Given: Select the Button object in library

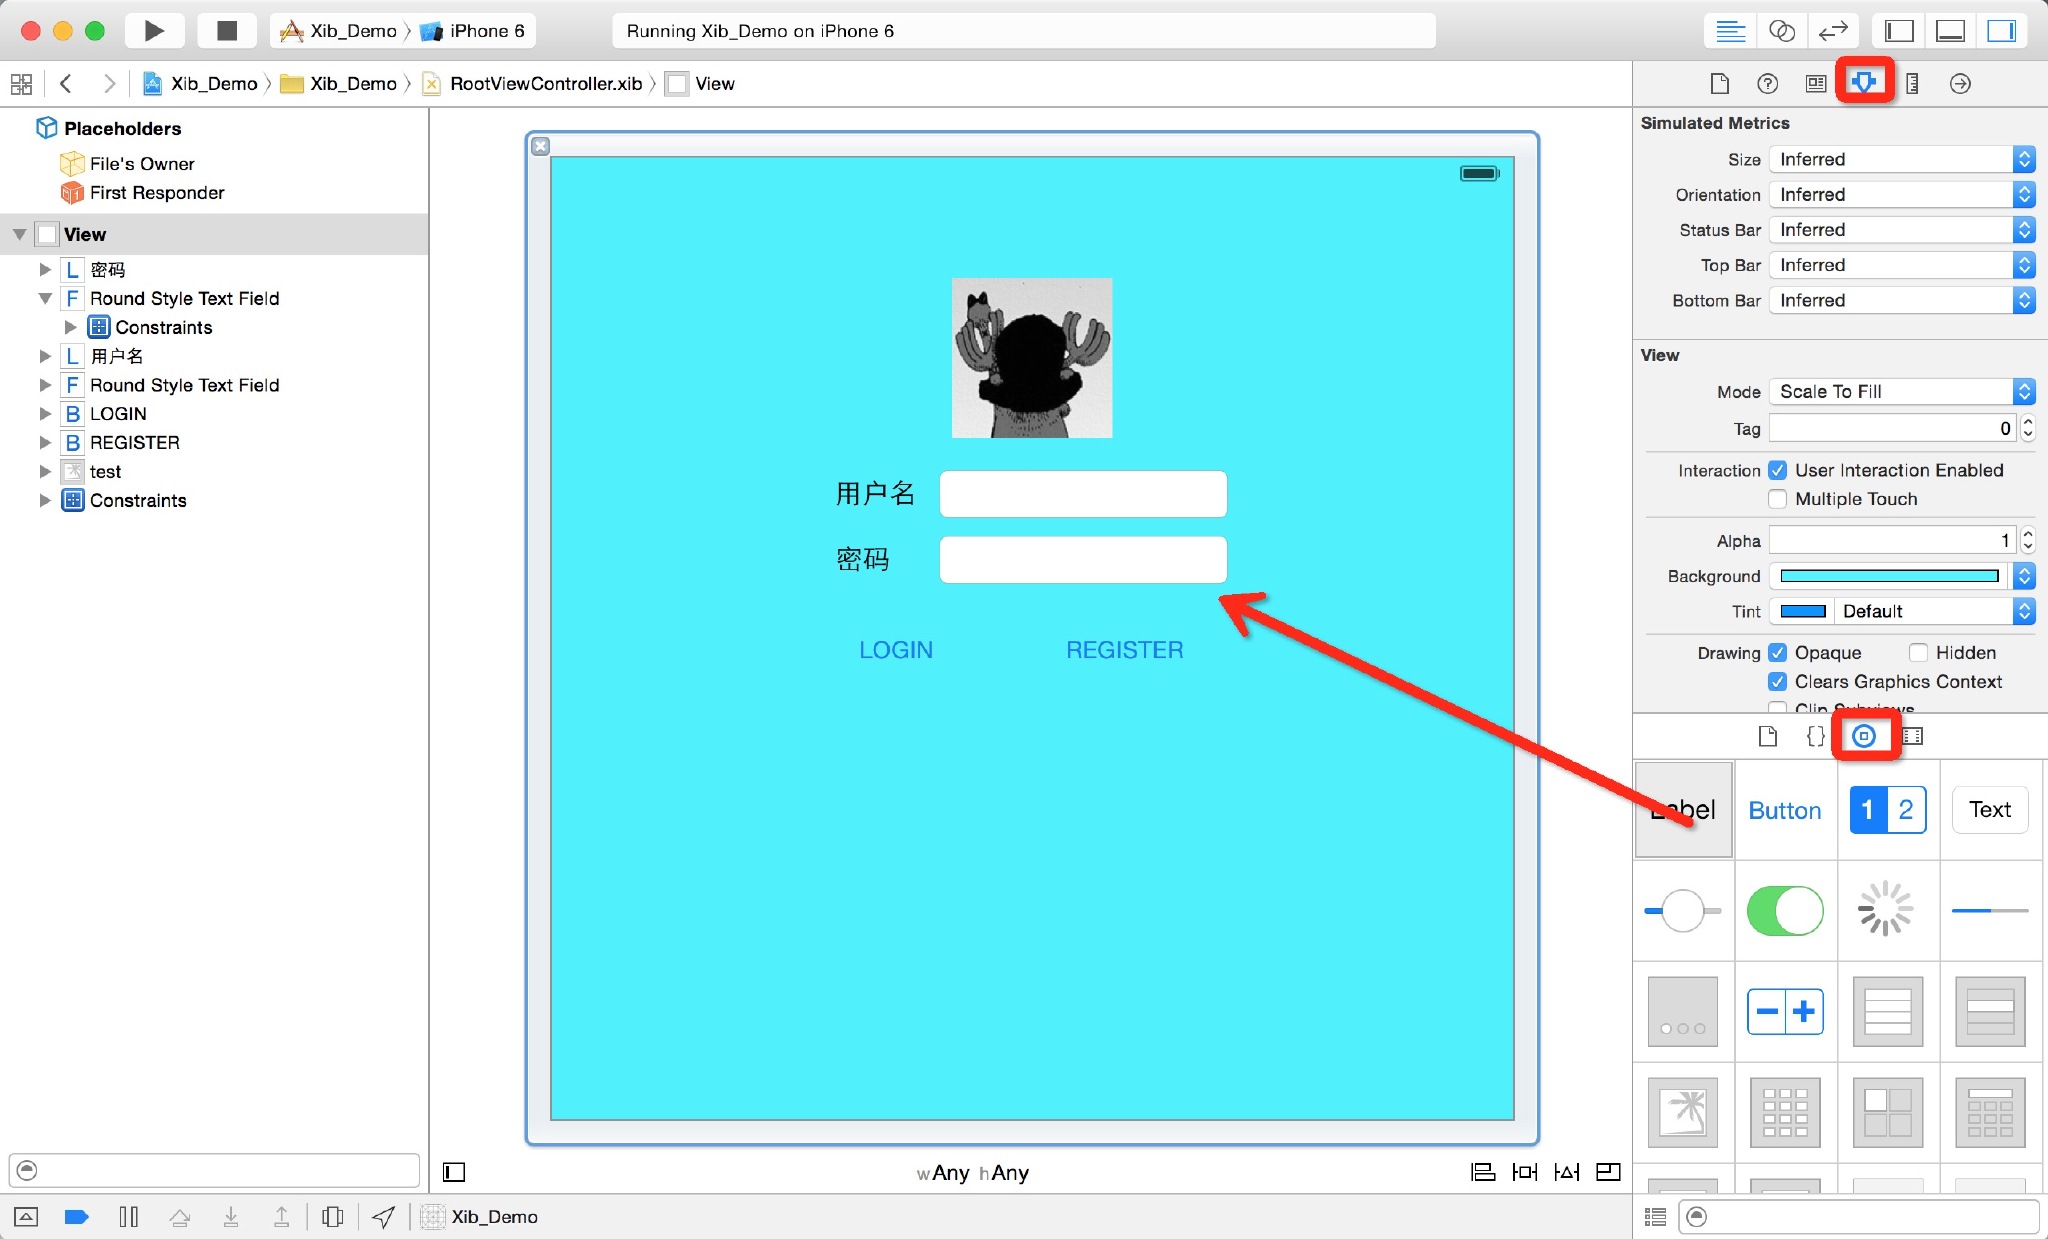Looking at the screenshot, I should click(x=1785, y=810).
